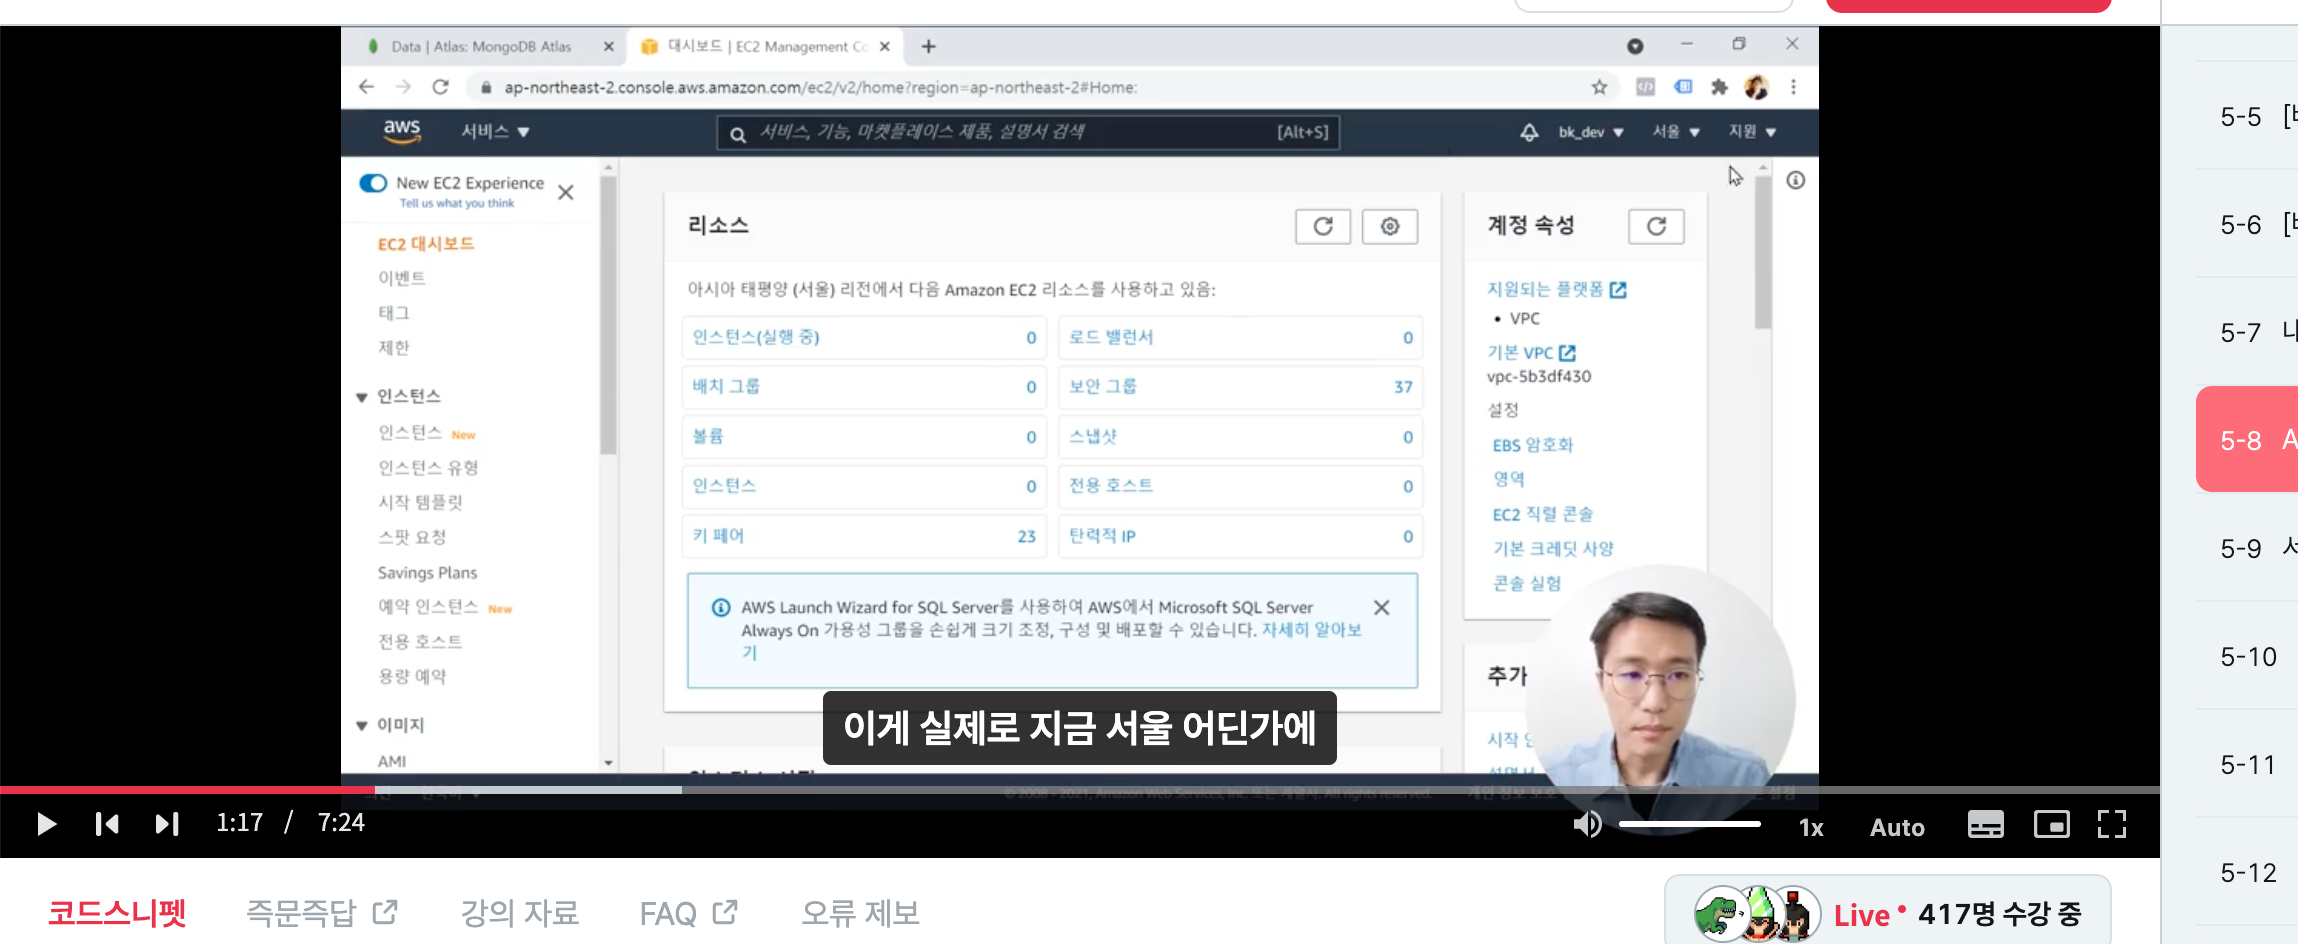2298x944 pixels.
Task: Select lesson 5-6 in sidebar
Action: coord(2247,224)
